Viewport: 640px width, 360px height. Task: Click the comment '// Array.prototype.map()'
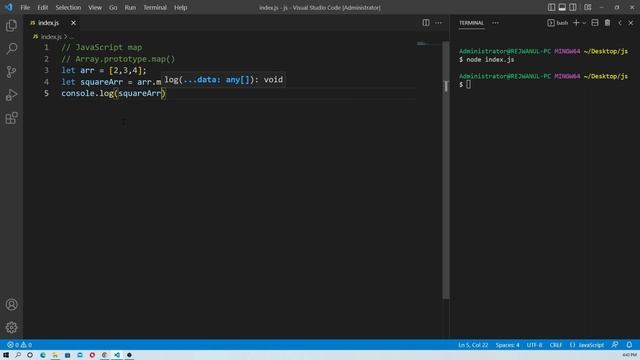(x=118, y=59)
